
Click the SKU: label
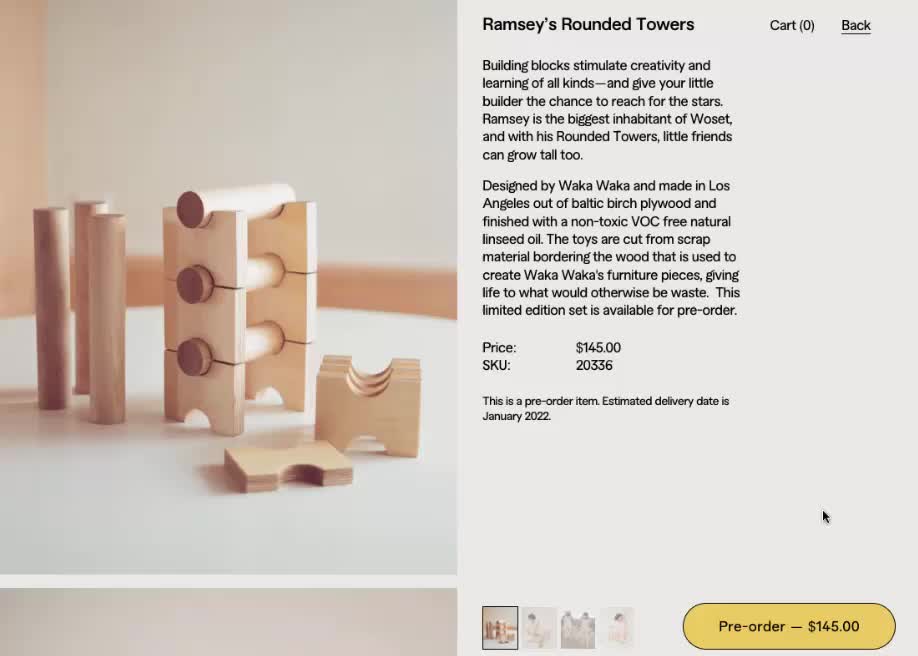coord(496,365)
